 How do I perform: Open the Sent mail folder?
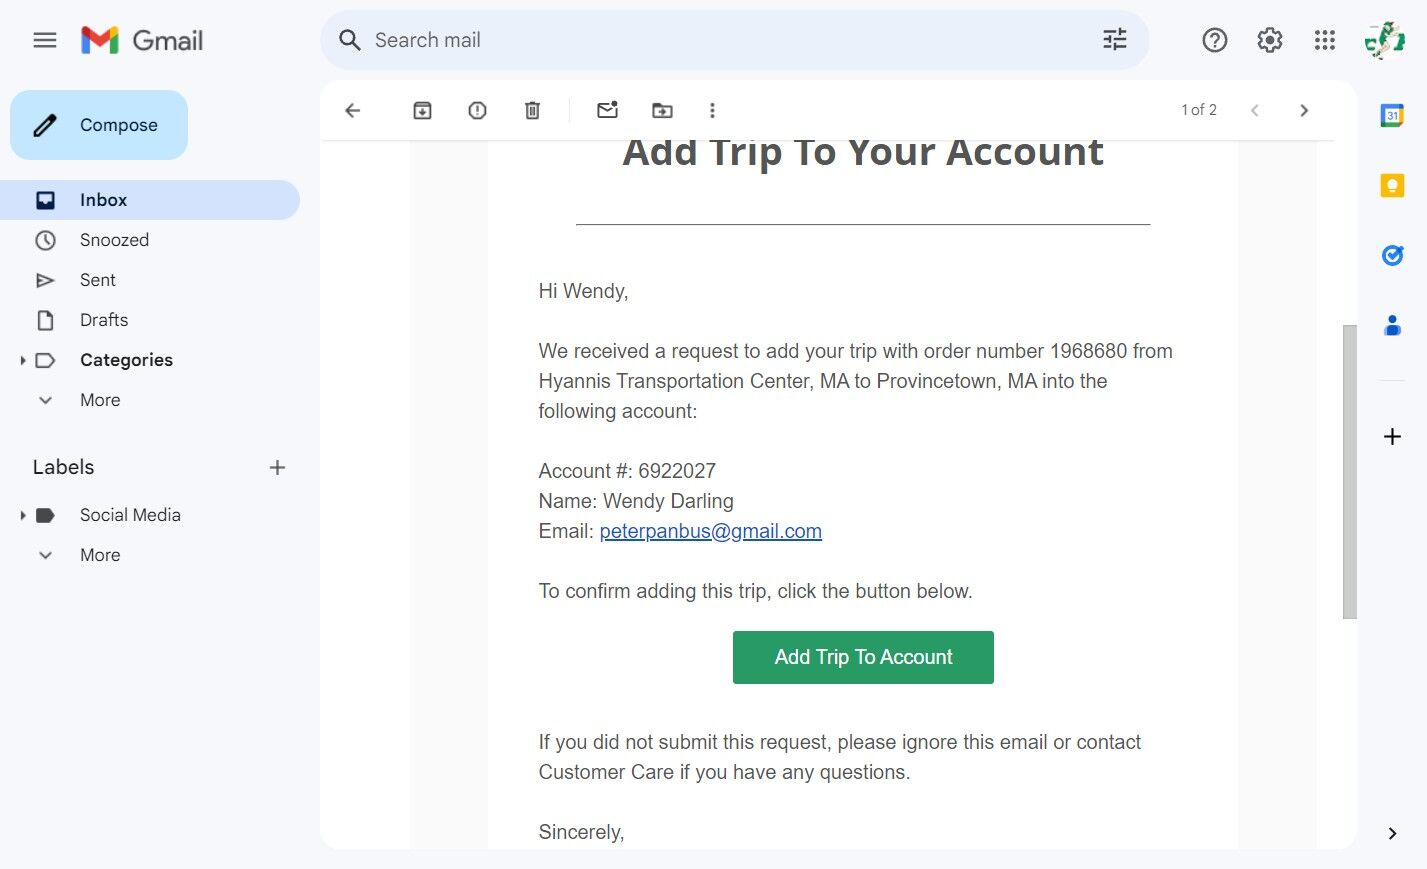coord(98,280)
